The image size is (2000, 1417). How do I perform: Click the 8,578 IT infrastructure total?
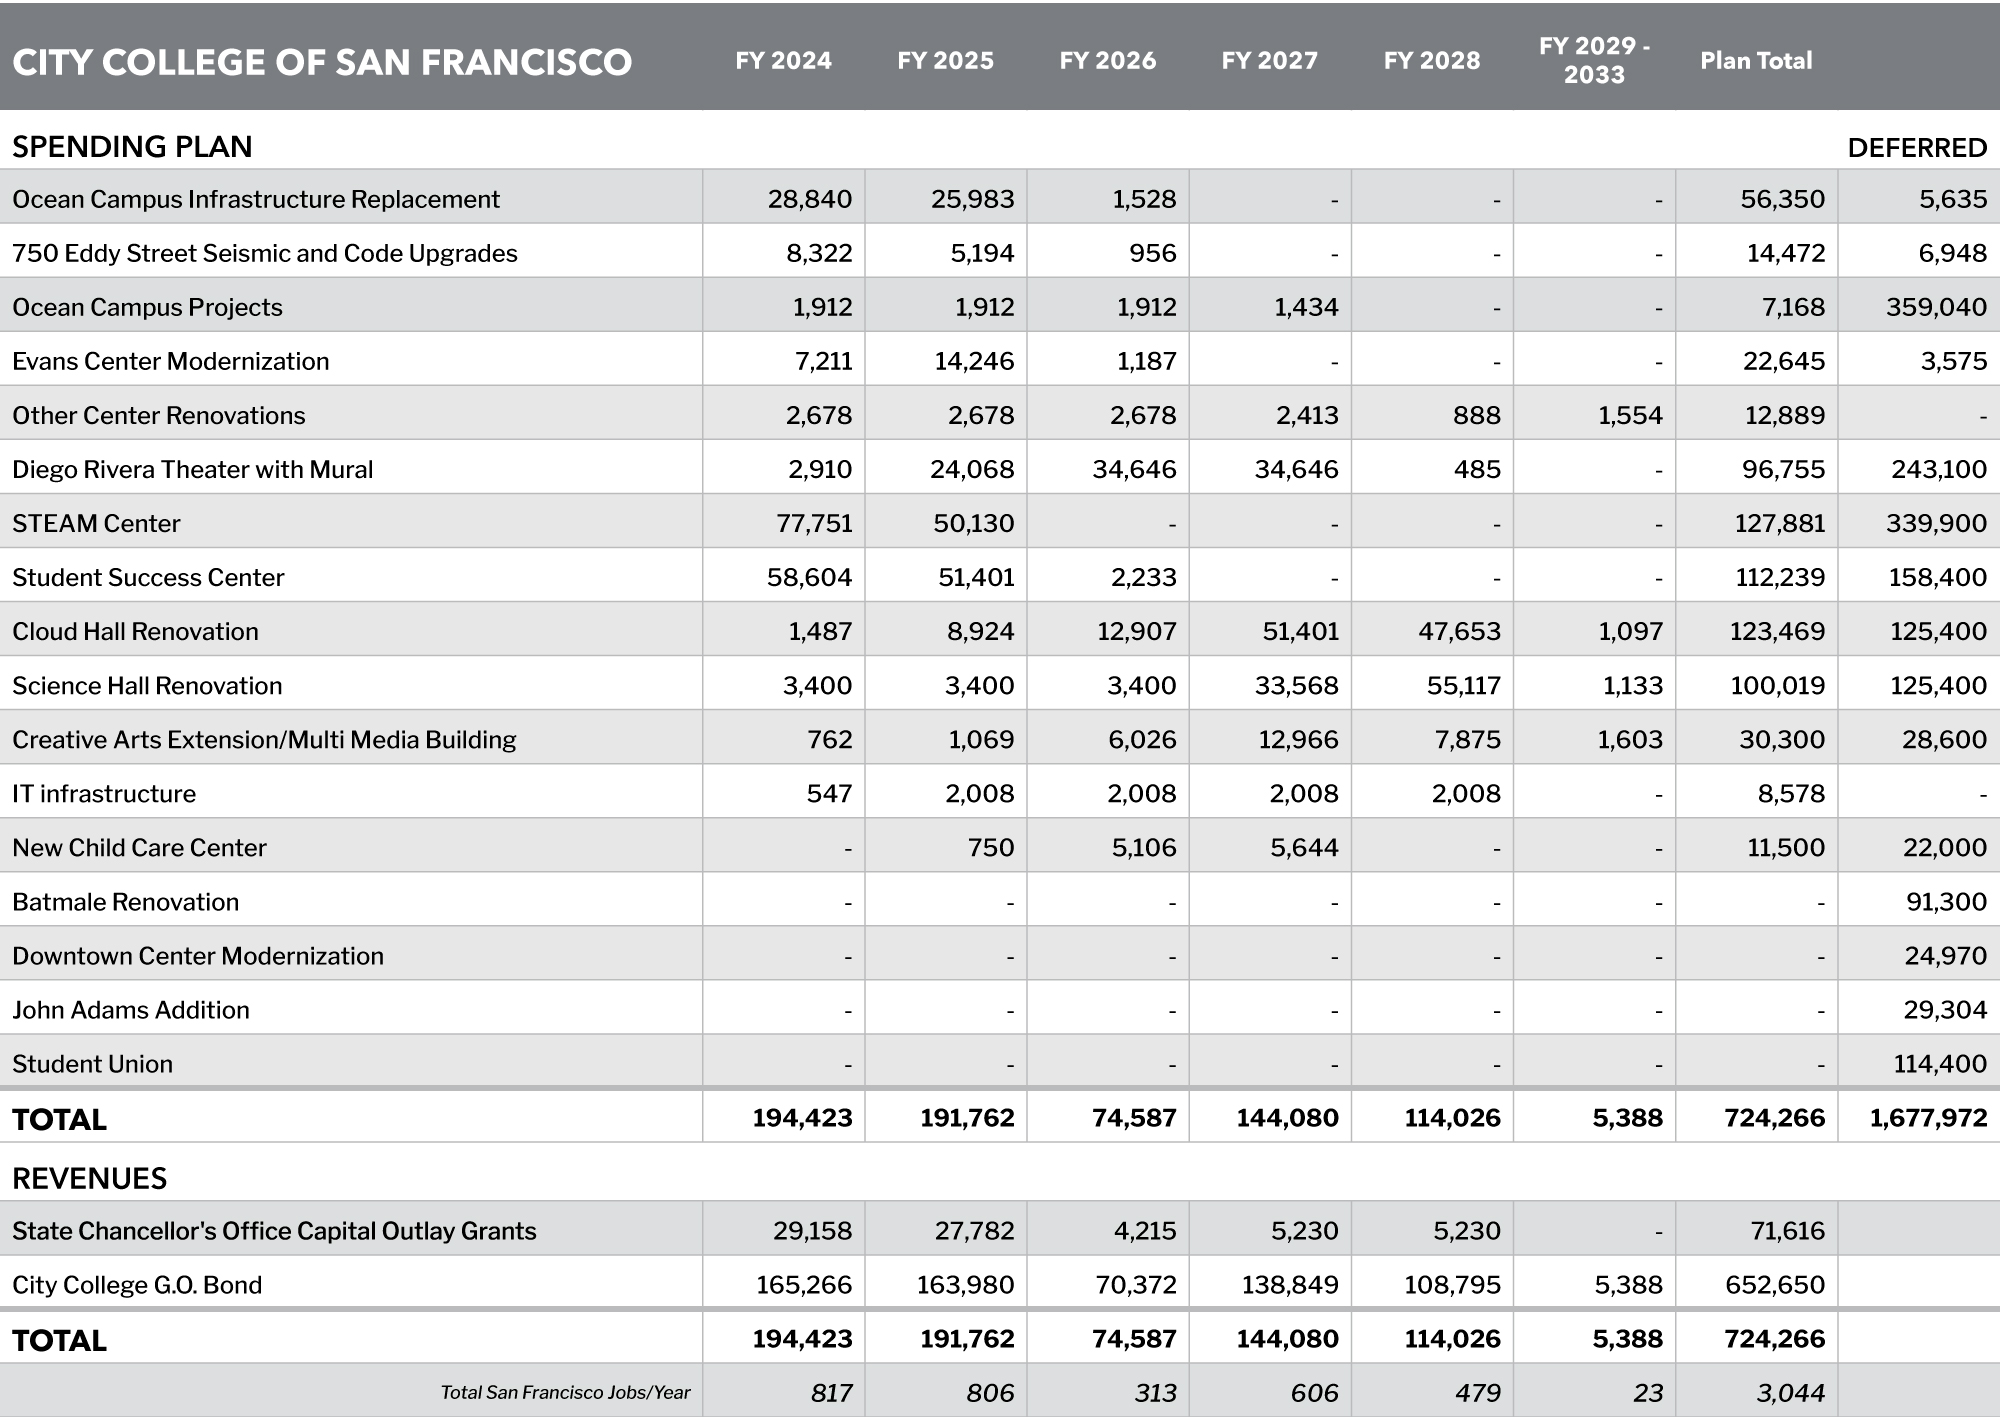point(1791,793)
